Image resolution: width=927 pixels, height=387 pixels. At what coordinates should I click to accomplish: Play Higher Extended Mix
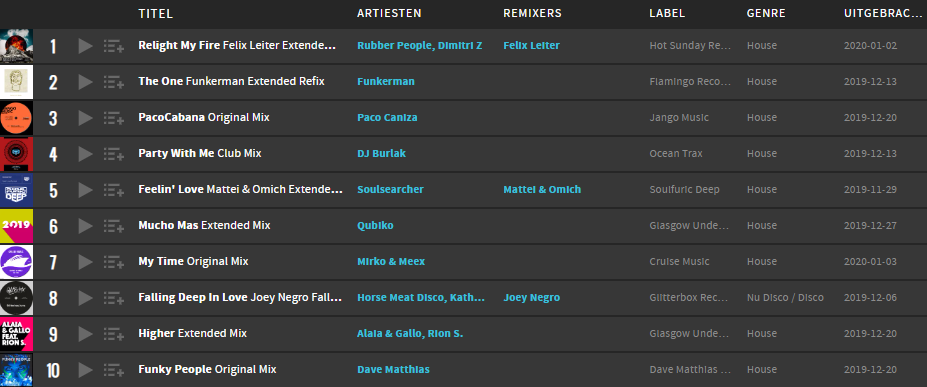85,334
